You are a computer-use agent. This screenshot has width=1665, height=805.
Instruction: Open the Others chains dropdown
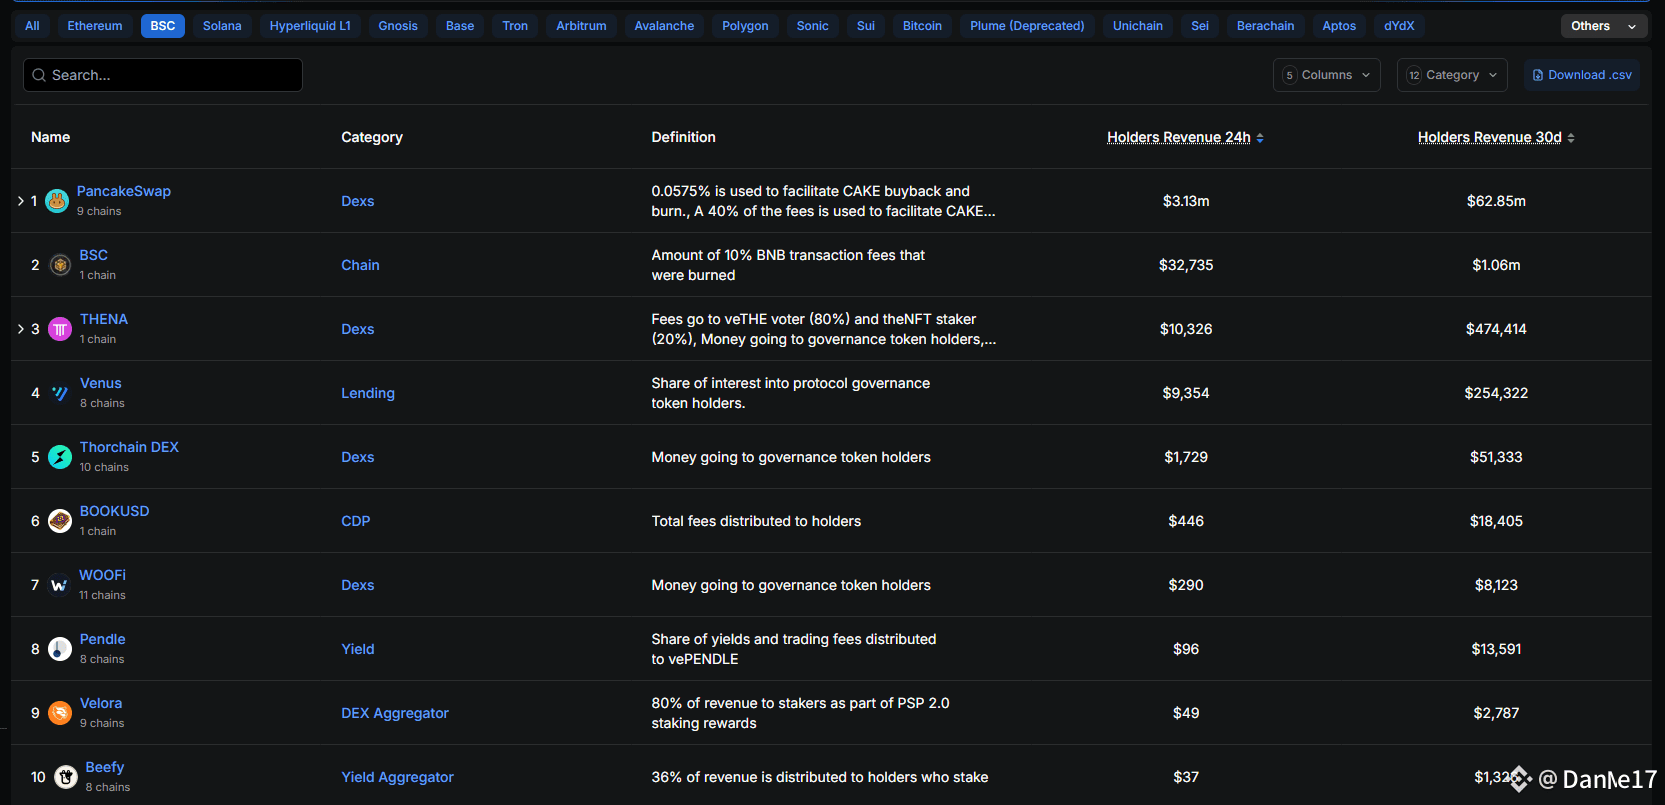tap(1604, 26)
